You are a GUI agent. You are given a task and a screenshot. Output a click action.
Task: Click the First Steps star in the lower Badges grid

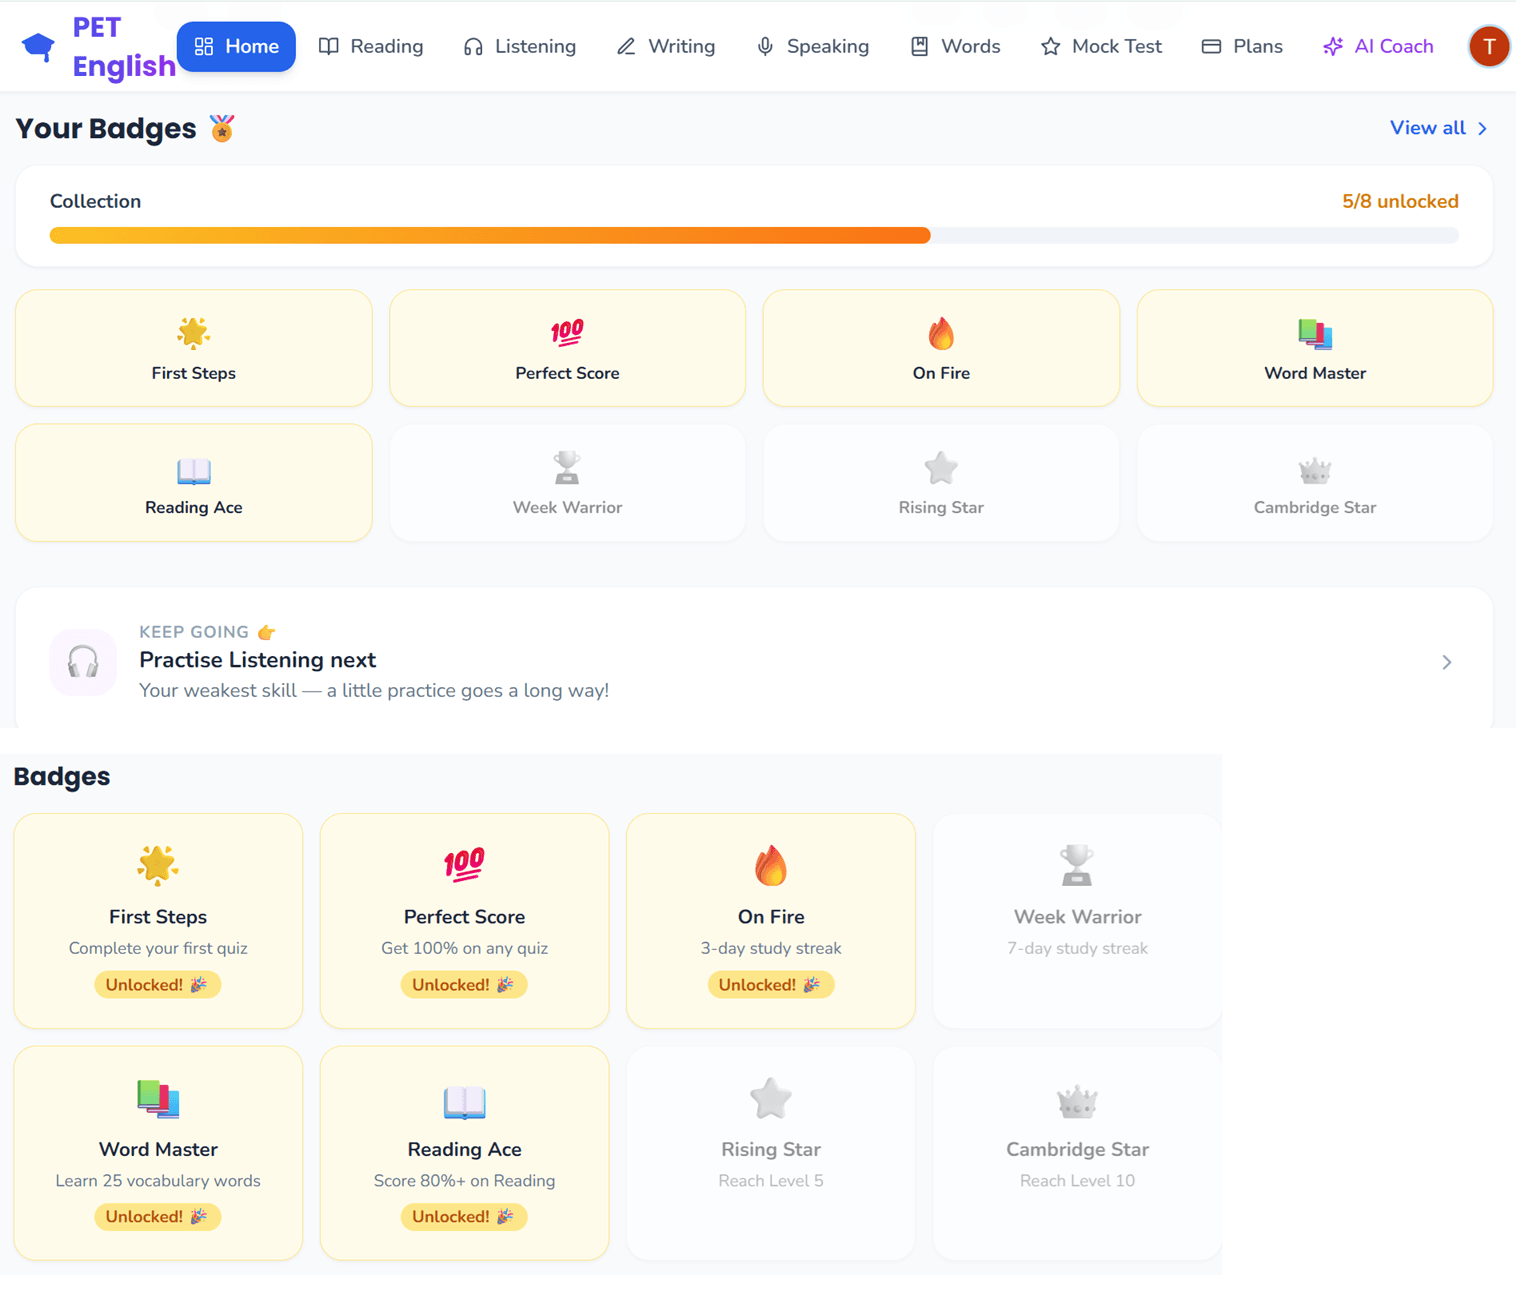(158, 865)
